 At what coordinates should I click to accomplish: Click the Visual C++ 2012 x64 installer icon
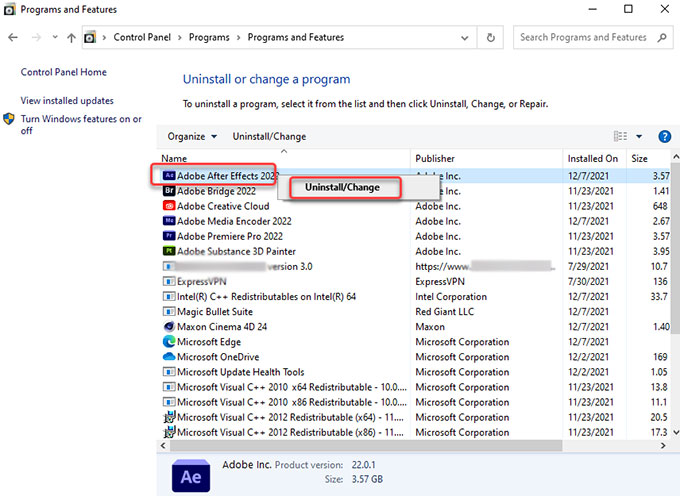169,417
